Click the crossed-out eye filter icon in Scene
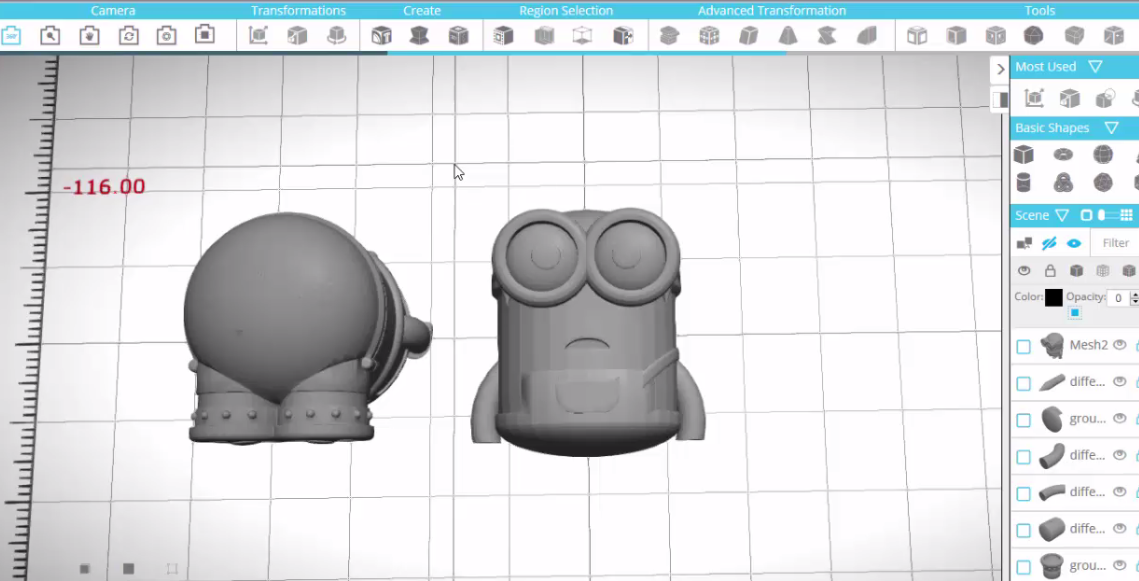Image resolution: width=1139 pixels, height=581 pixels. coord(1049,243)
